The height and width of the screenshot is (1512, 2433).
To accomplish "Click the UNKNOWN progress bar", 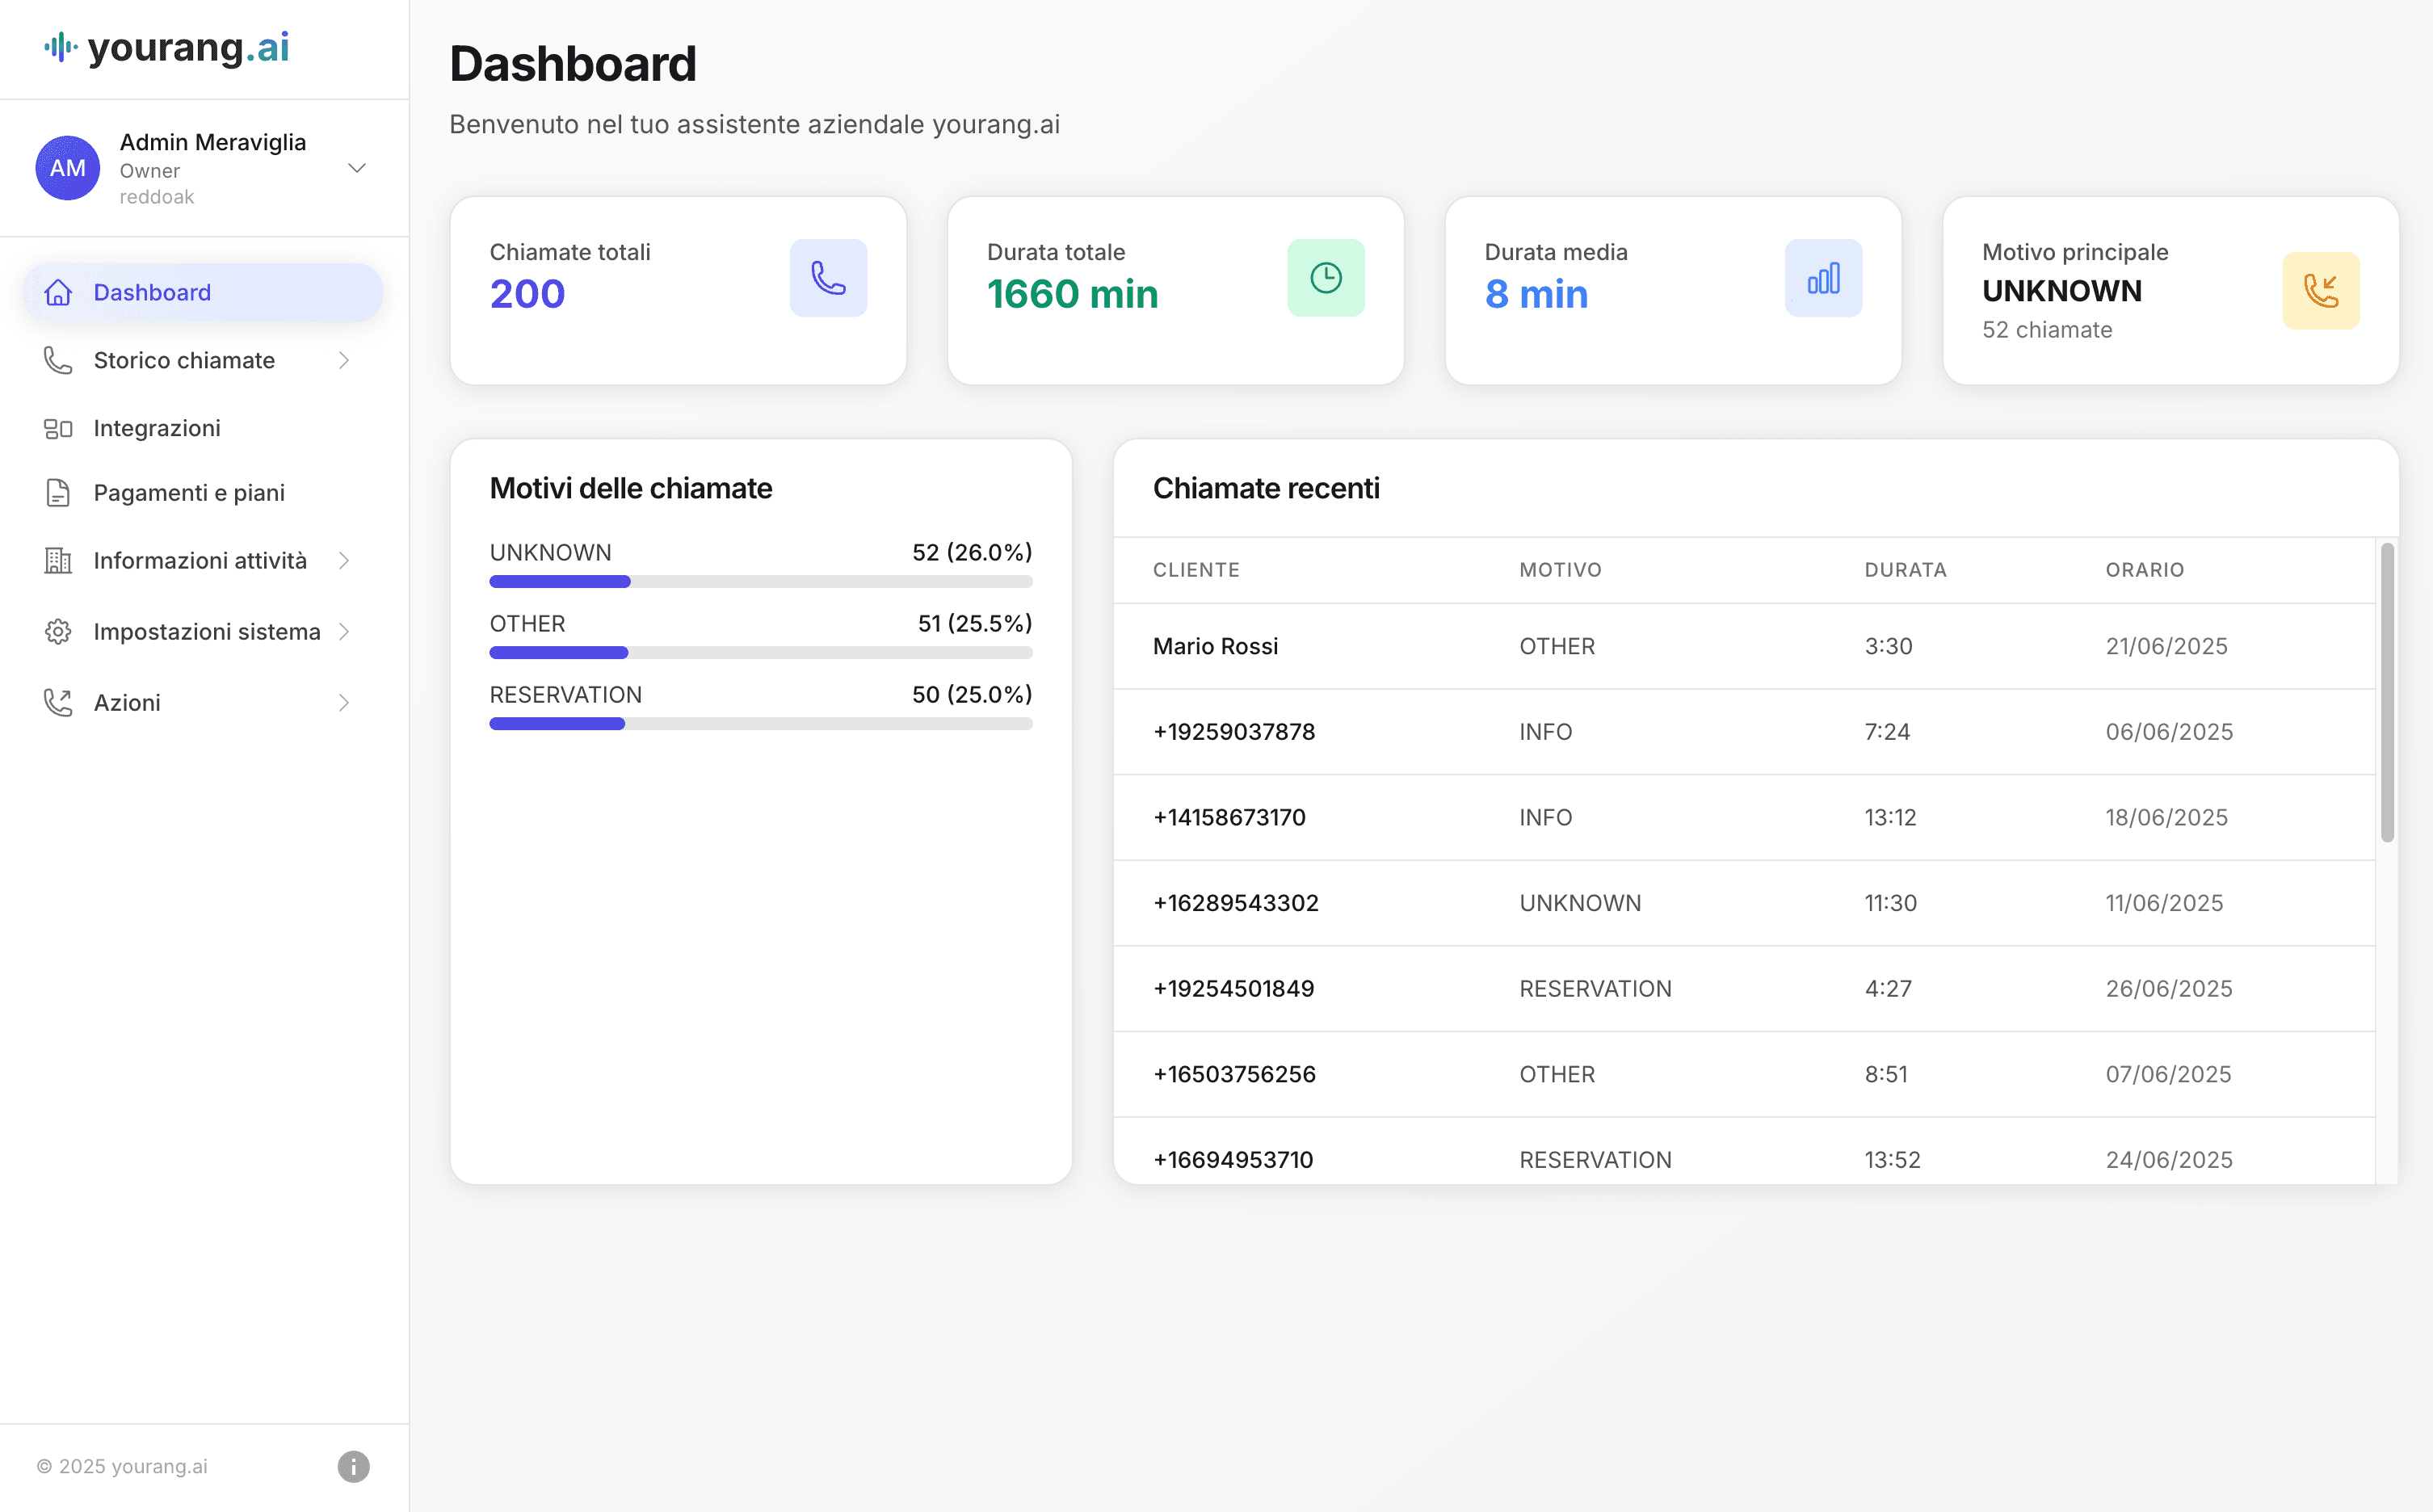I will pyautogui.click(x=760, y=581).
